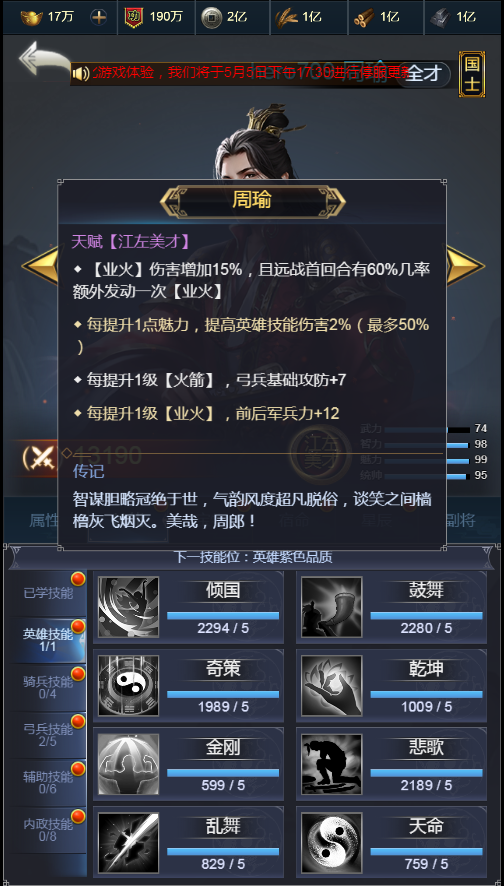Open the 内政技能 tab
This screenshot has width=504, height=886.
tap(48, 829)
